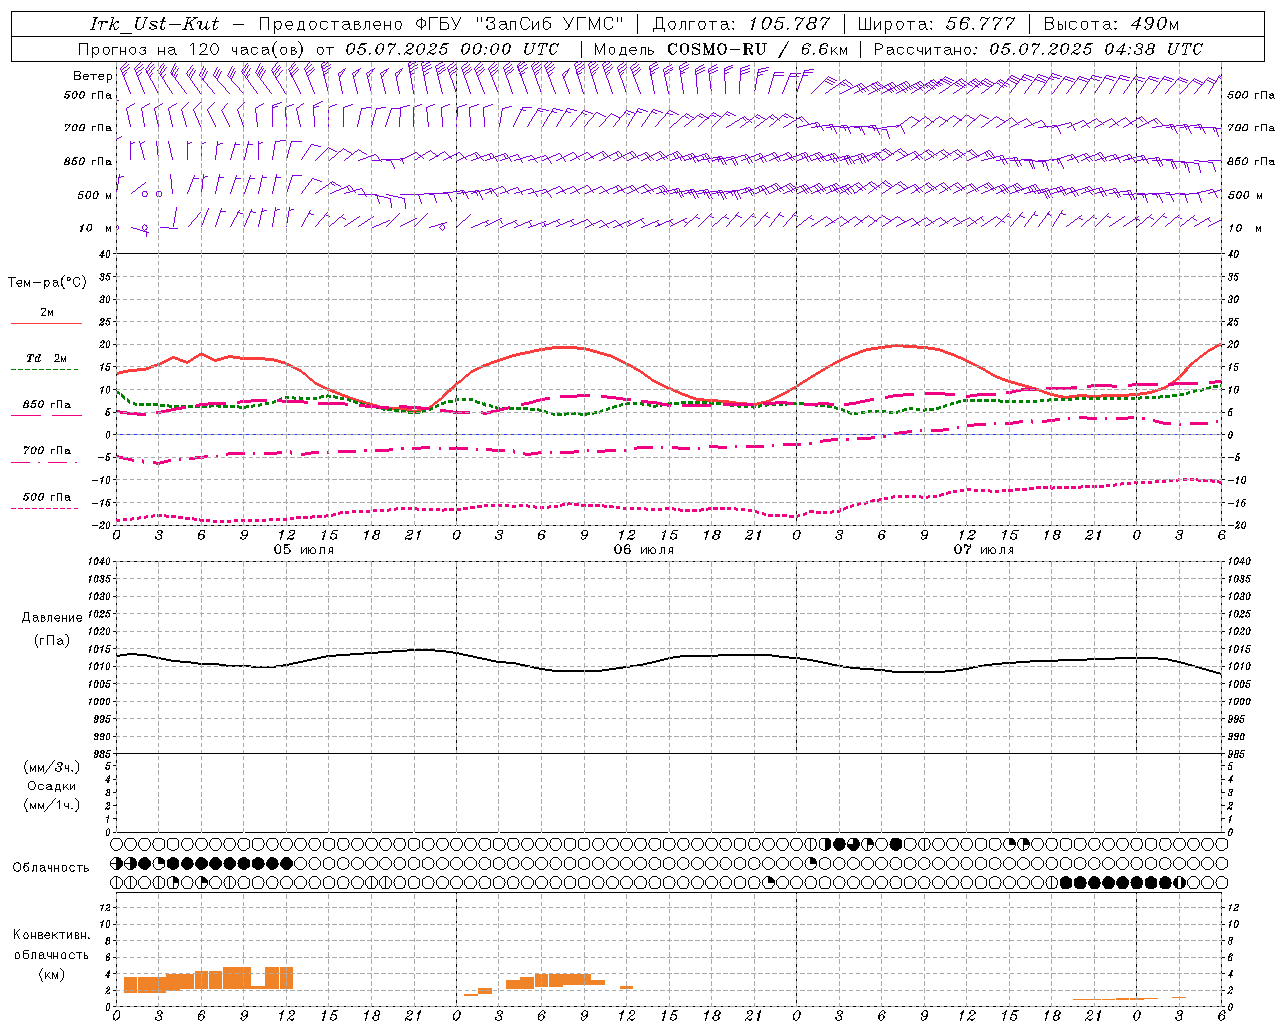
Task: Click Рассчитано: 05.07.2025 04:38 UTC
Action: 1038,49
